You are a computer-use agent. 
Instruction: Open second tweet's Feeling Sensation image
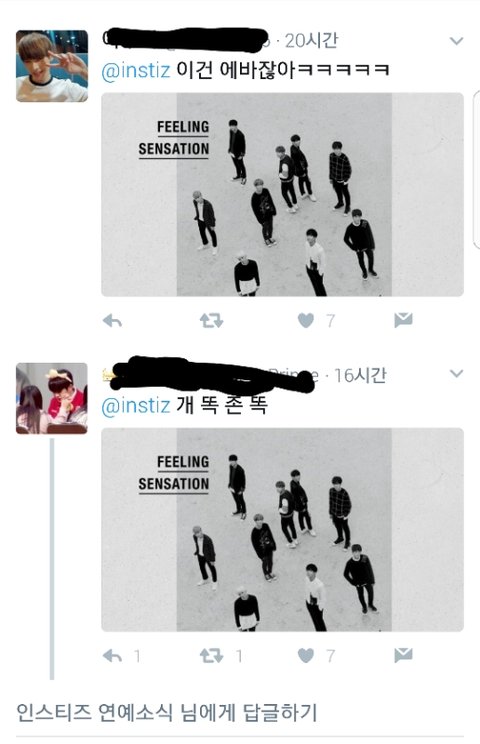click(283, 530)
